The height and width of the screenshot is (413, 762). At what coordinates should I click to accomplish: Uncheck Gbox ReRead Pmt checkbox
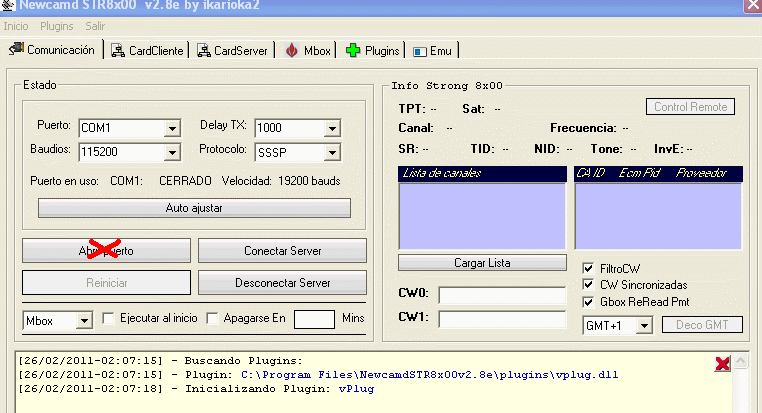click(x=588, y=302)
